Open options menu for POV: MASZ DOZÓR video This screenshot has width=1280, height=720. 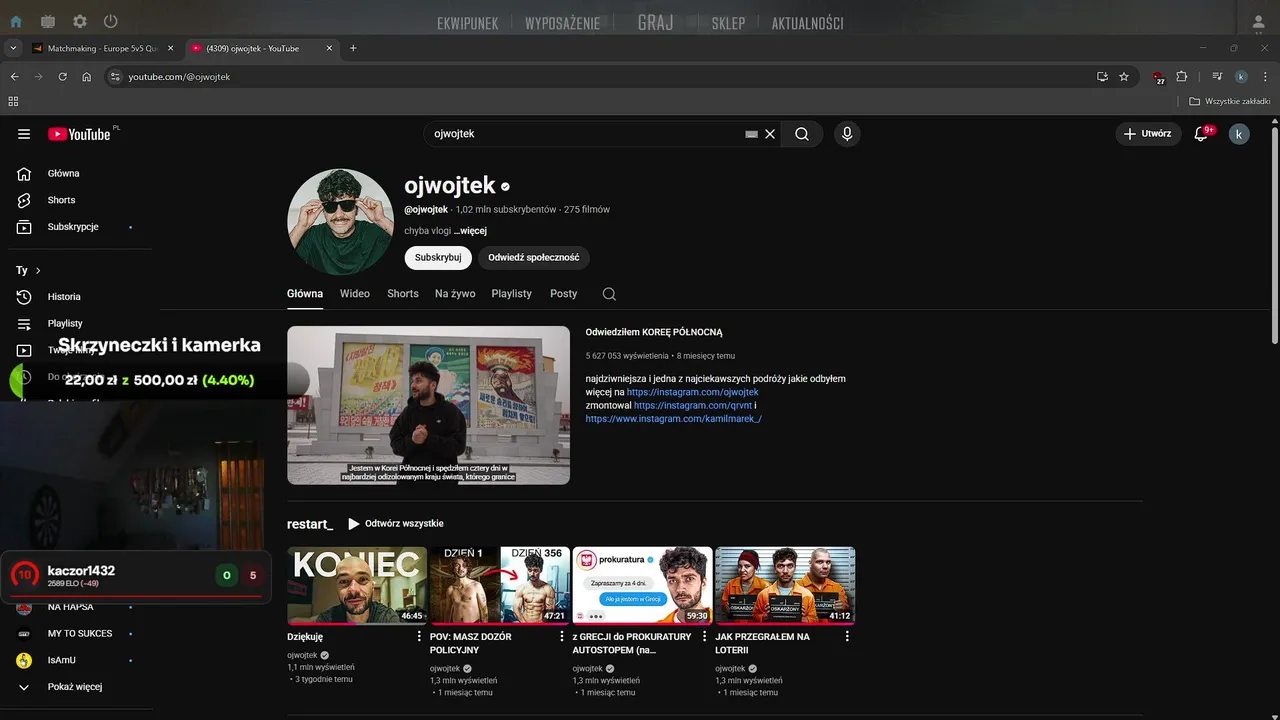(562, 637)
